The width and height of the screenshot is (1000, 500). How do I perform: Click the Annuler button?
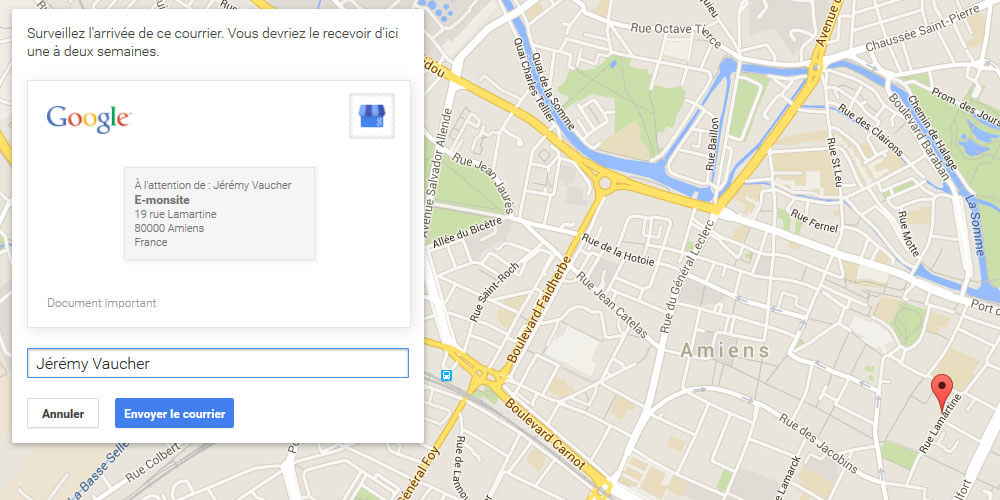(62, 413)
